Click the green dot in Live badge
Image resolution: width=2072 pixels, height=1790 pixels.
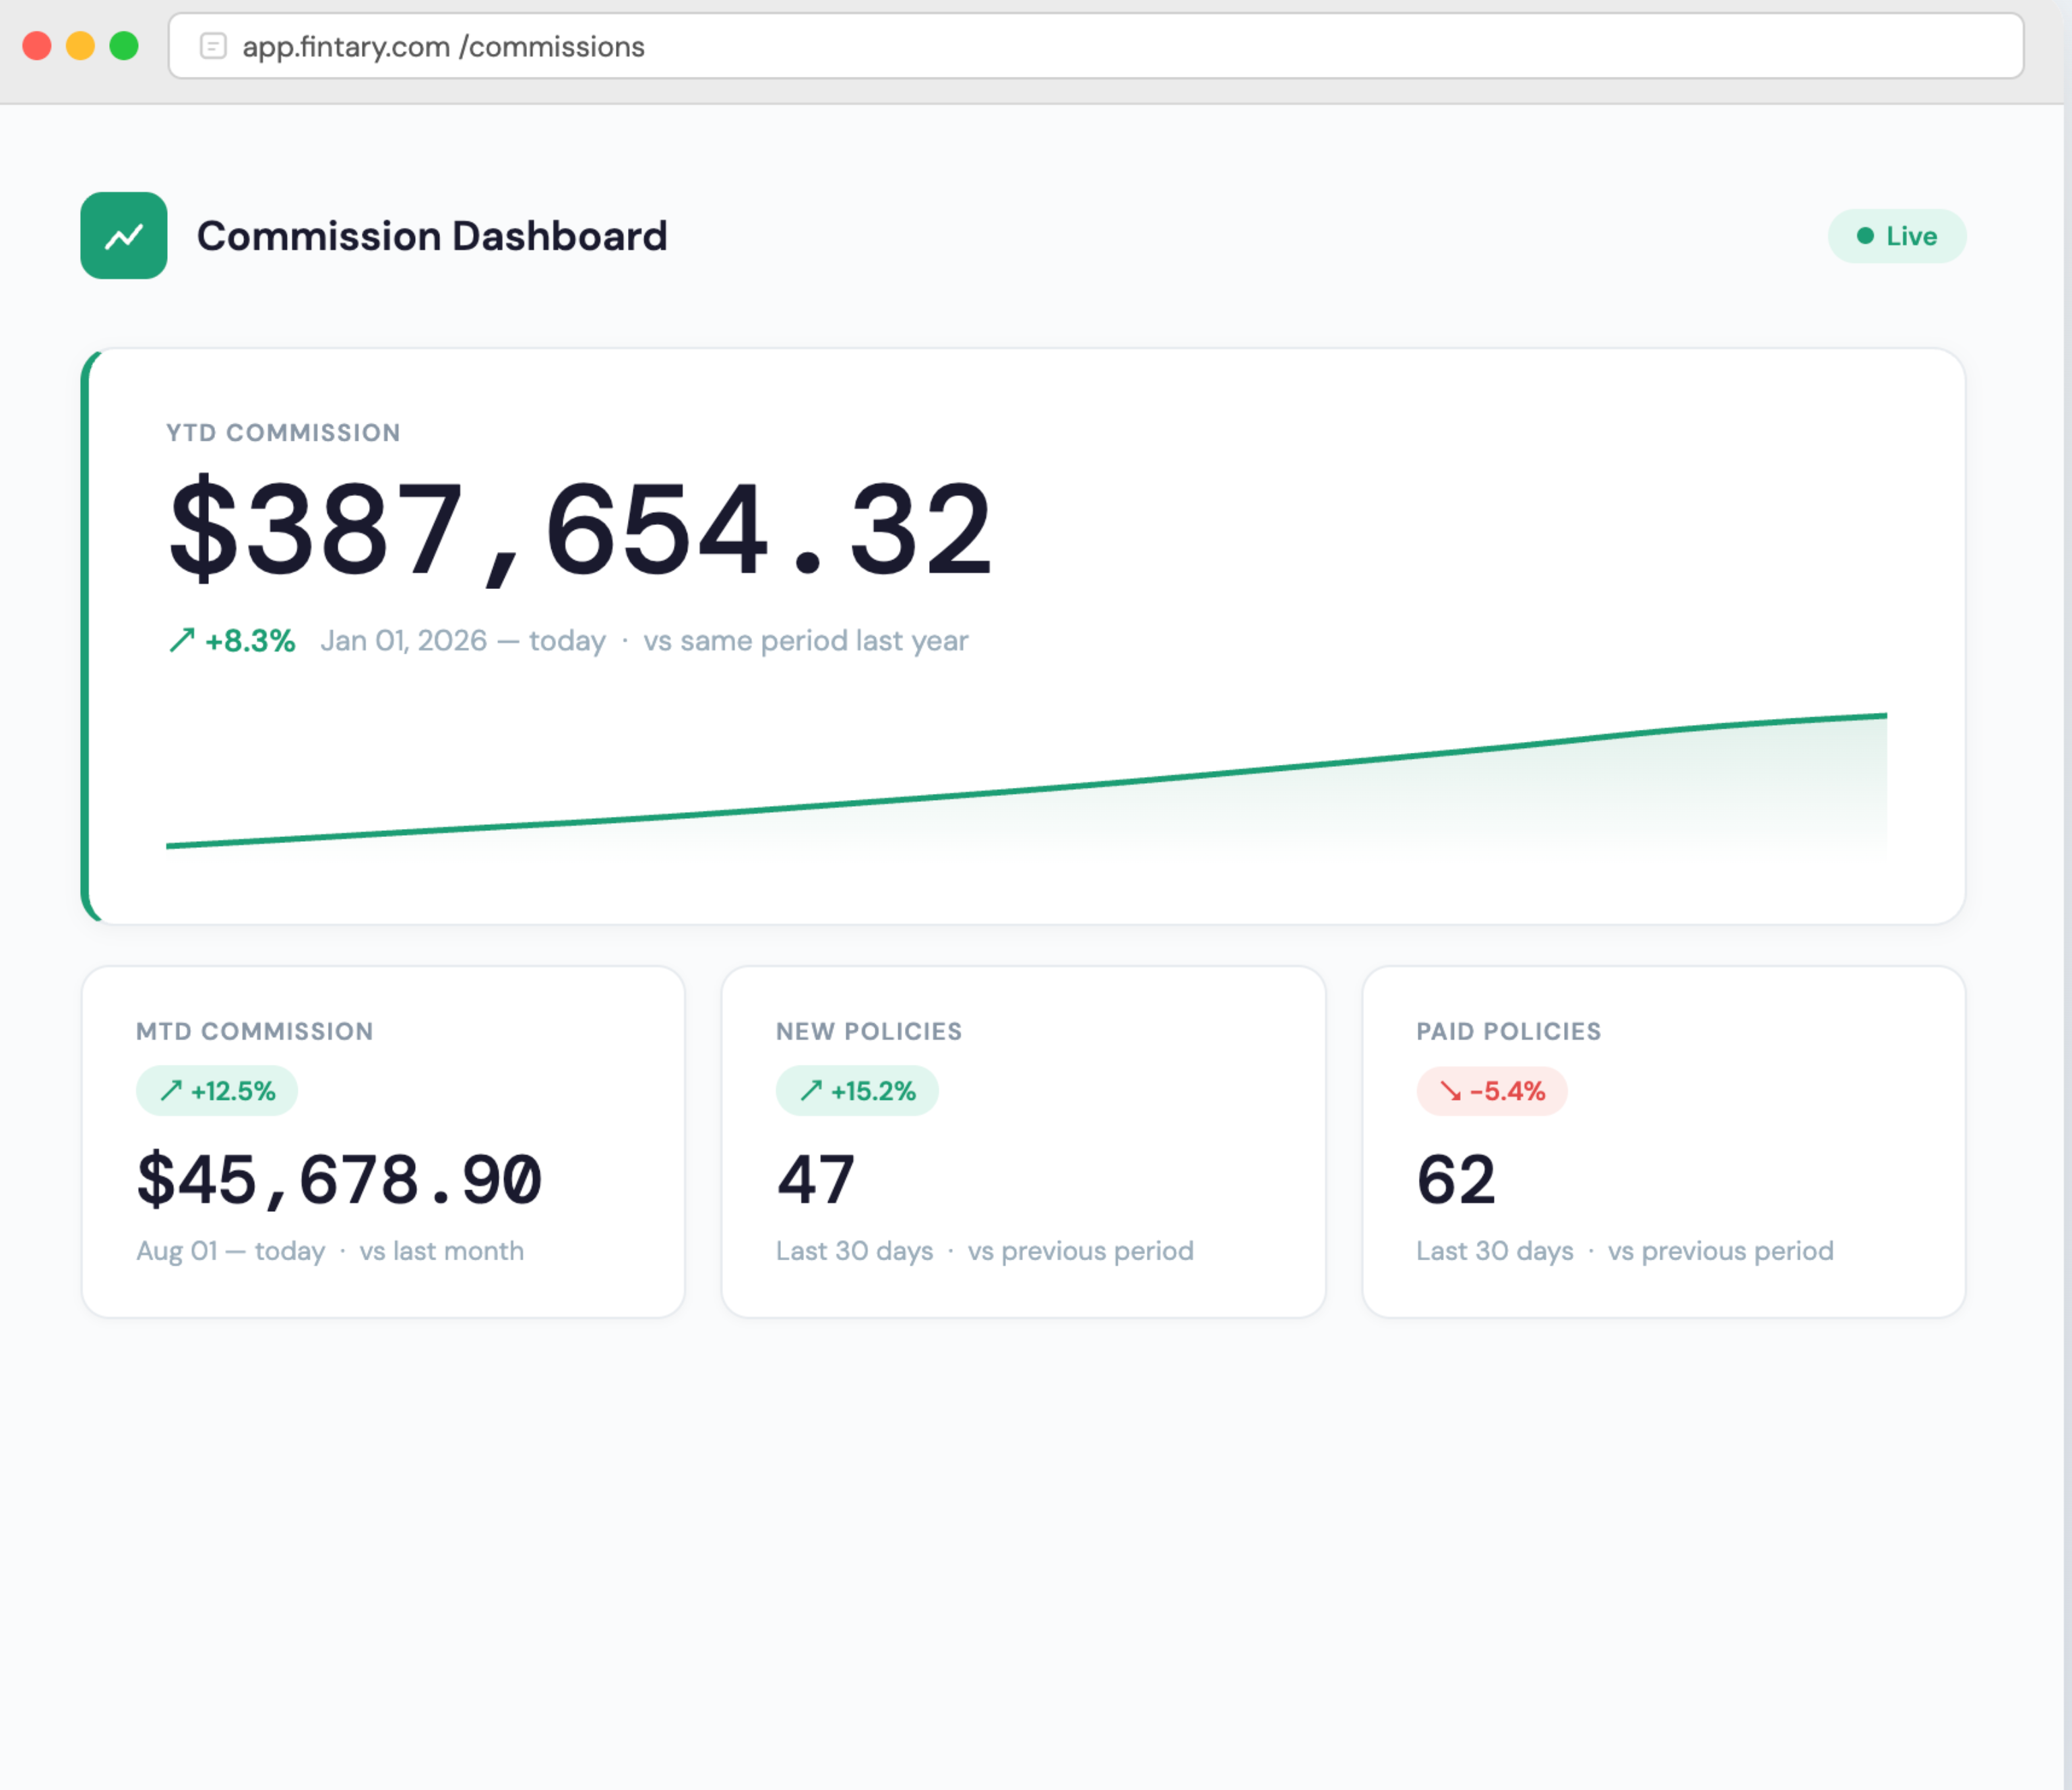1865,236
